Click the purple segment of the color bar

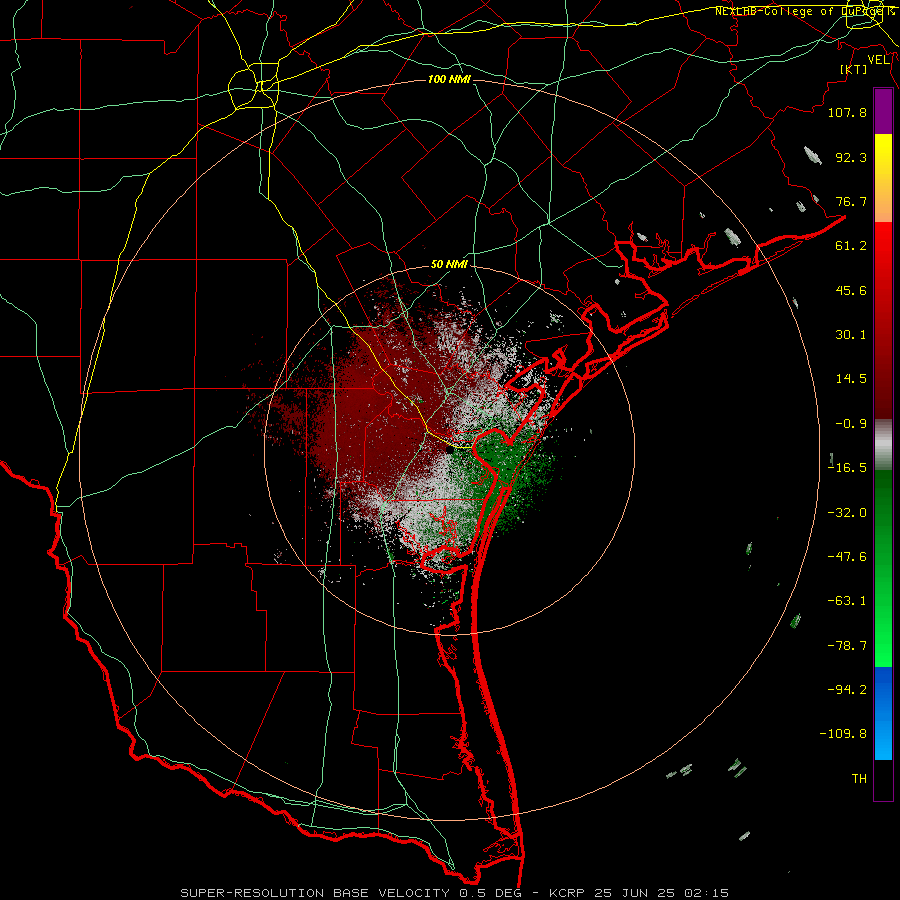click(x=883, y=112)
